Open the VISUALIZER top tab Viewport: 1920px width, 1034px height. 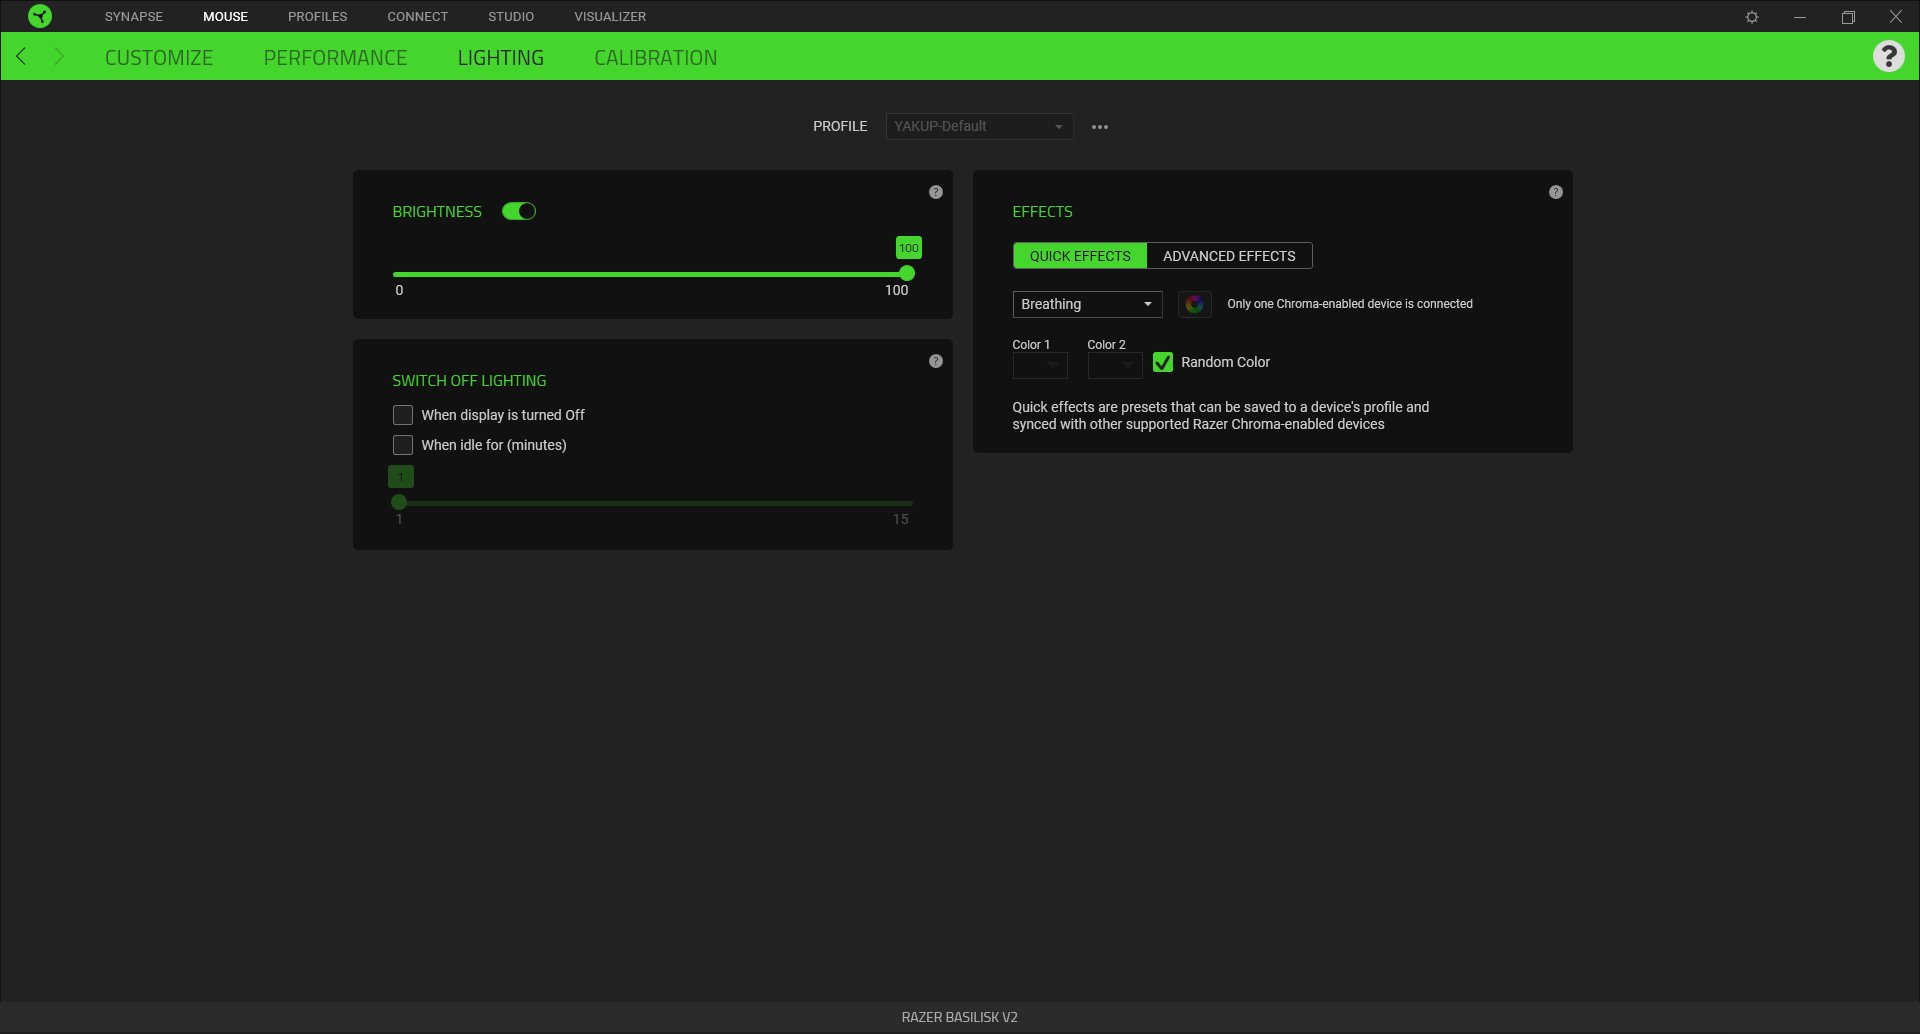click(x=610, y=17)
